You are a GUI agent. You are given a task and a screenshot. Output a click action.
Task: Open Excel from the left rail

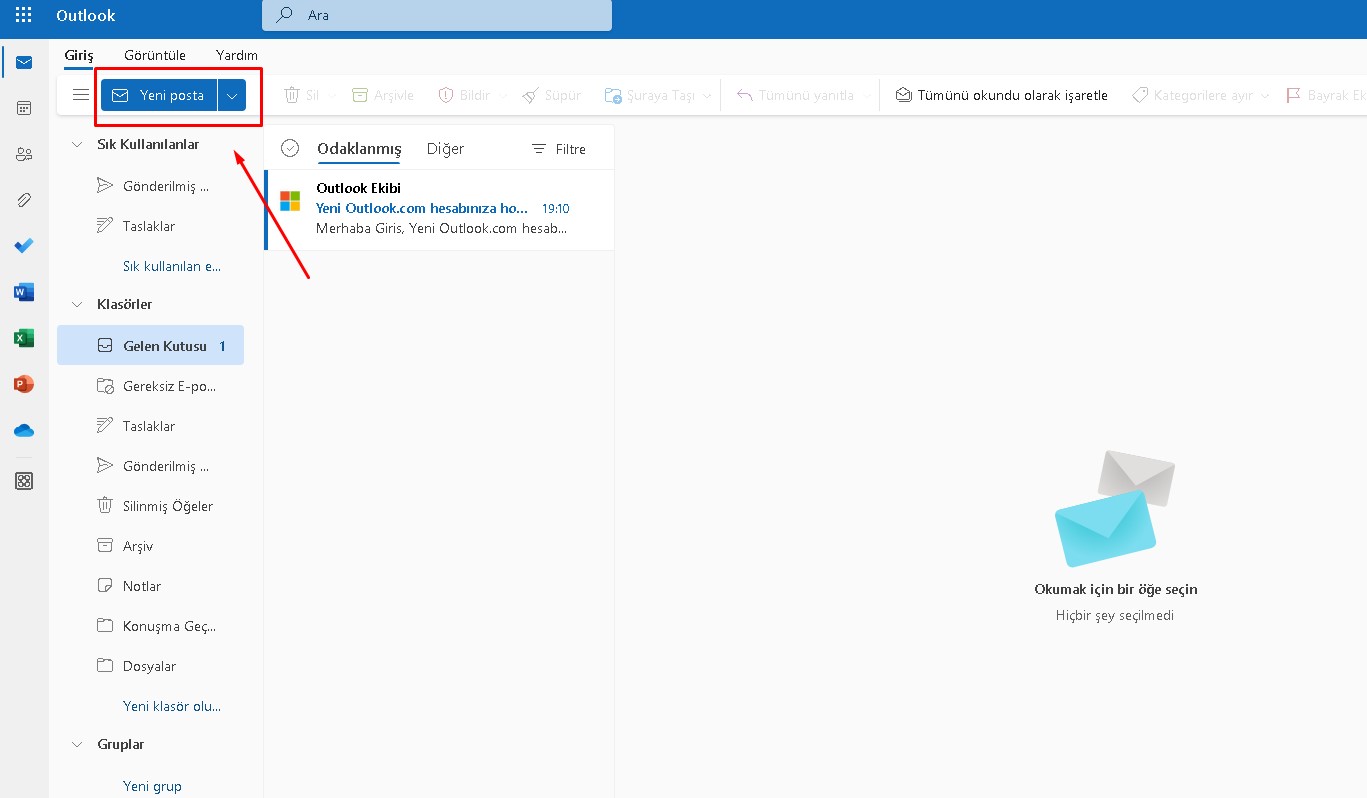[23, 337]
